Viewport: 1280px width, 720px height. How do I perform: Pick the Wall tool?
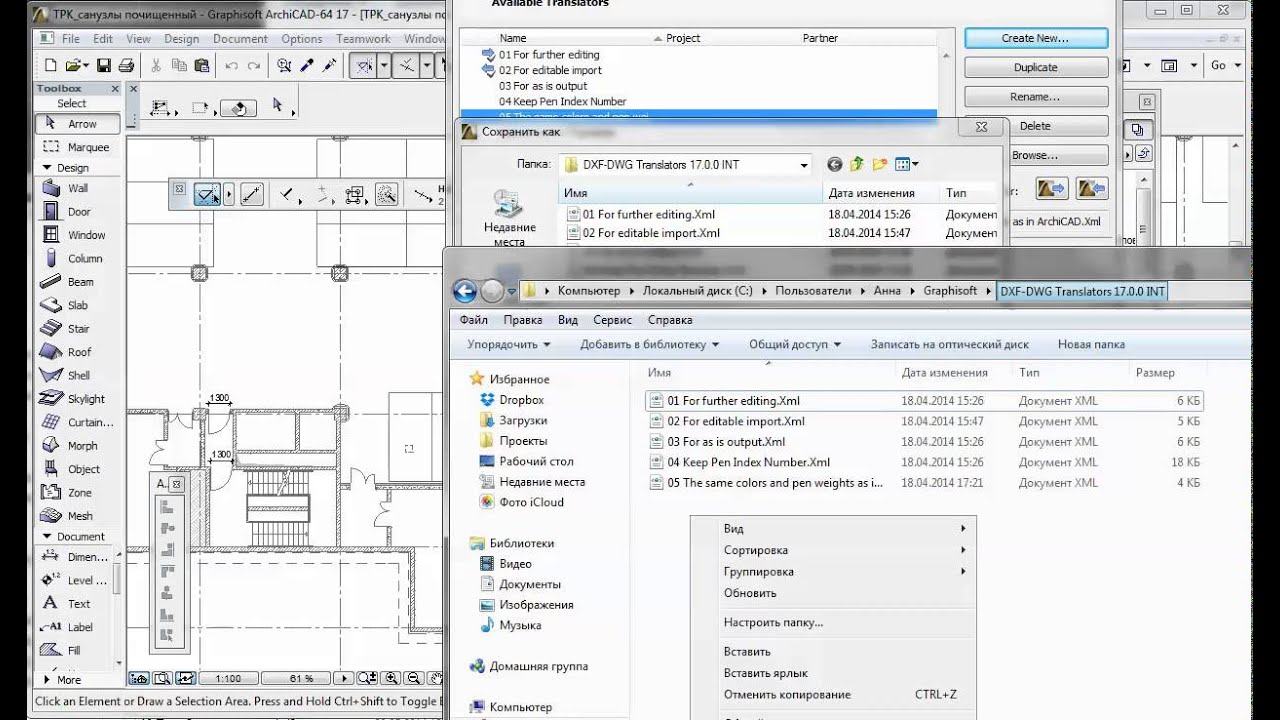click(x=78, y=188)
